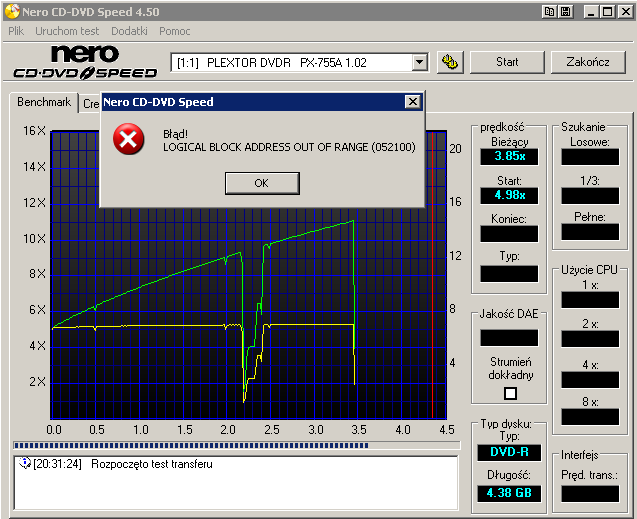Click the CPU usage 8 x field

pyautogui.click(x=590, y=417)
